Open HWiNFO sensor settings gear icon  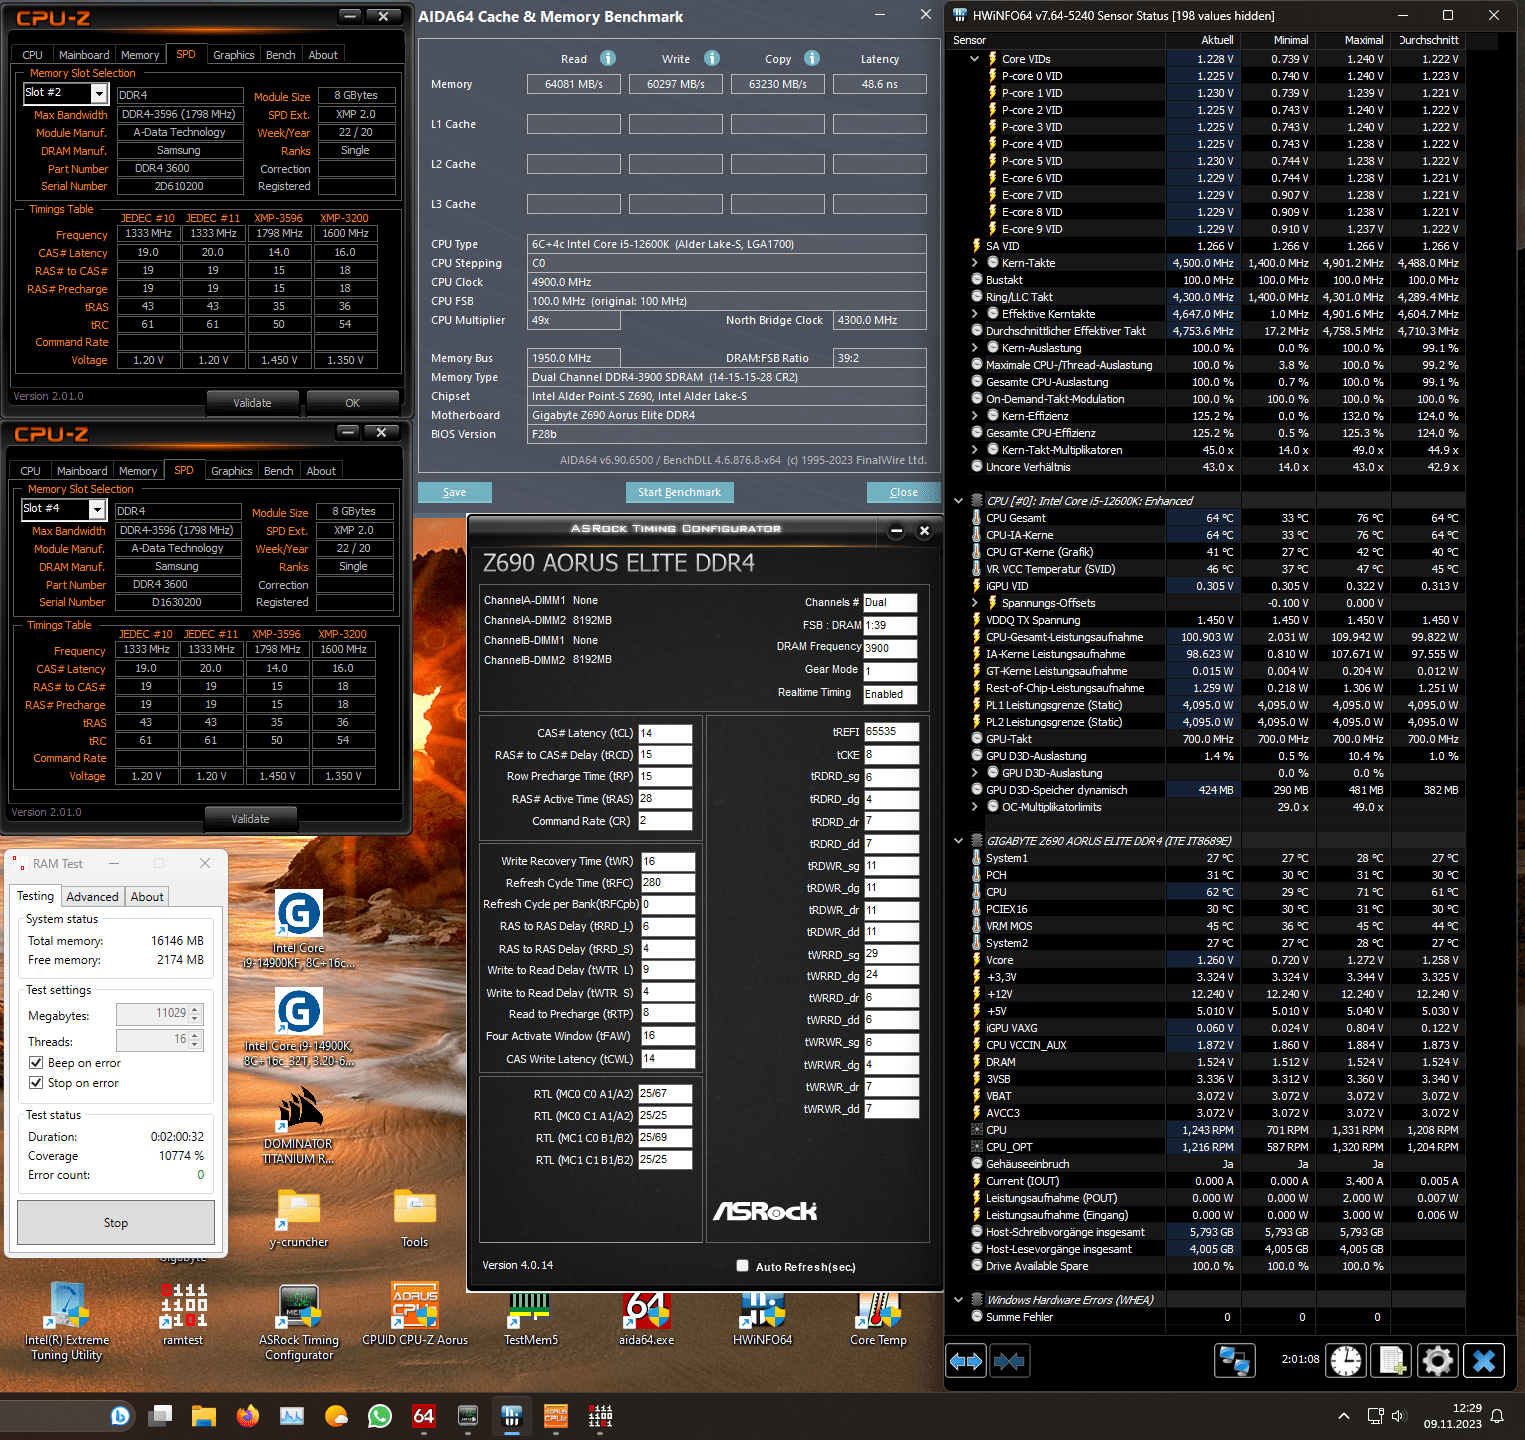[1438, 1361]
